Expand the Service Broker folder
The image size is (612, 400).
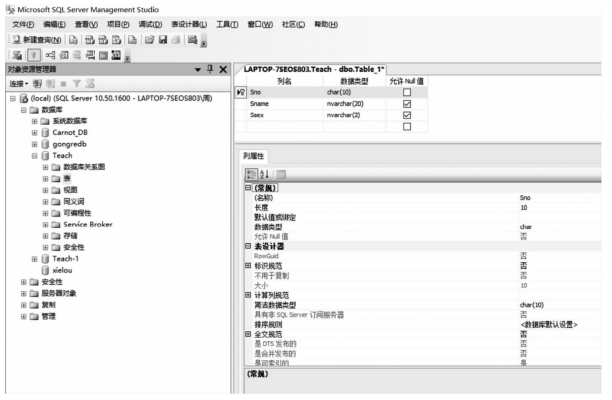[x=46, y=225]
